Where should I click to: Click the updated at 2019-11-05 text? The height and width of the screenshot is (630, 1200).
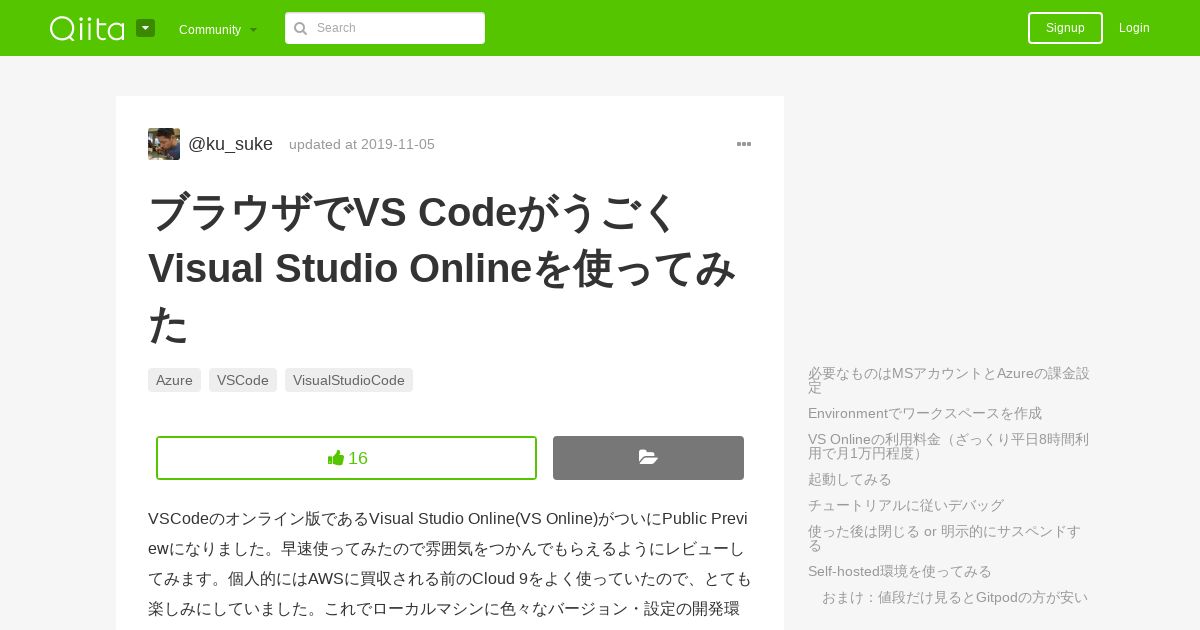362,144
